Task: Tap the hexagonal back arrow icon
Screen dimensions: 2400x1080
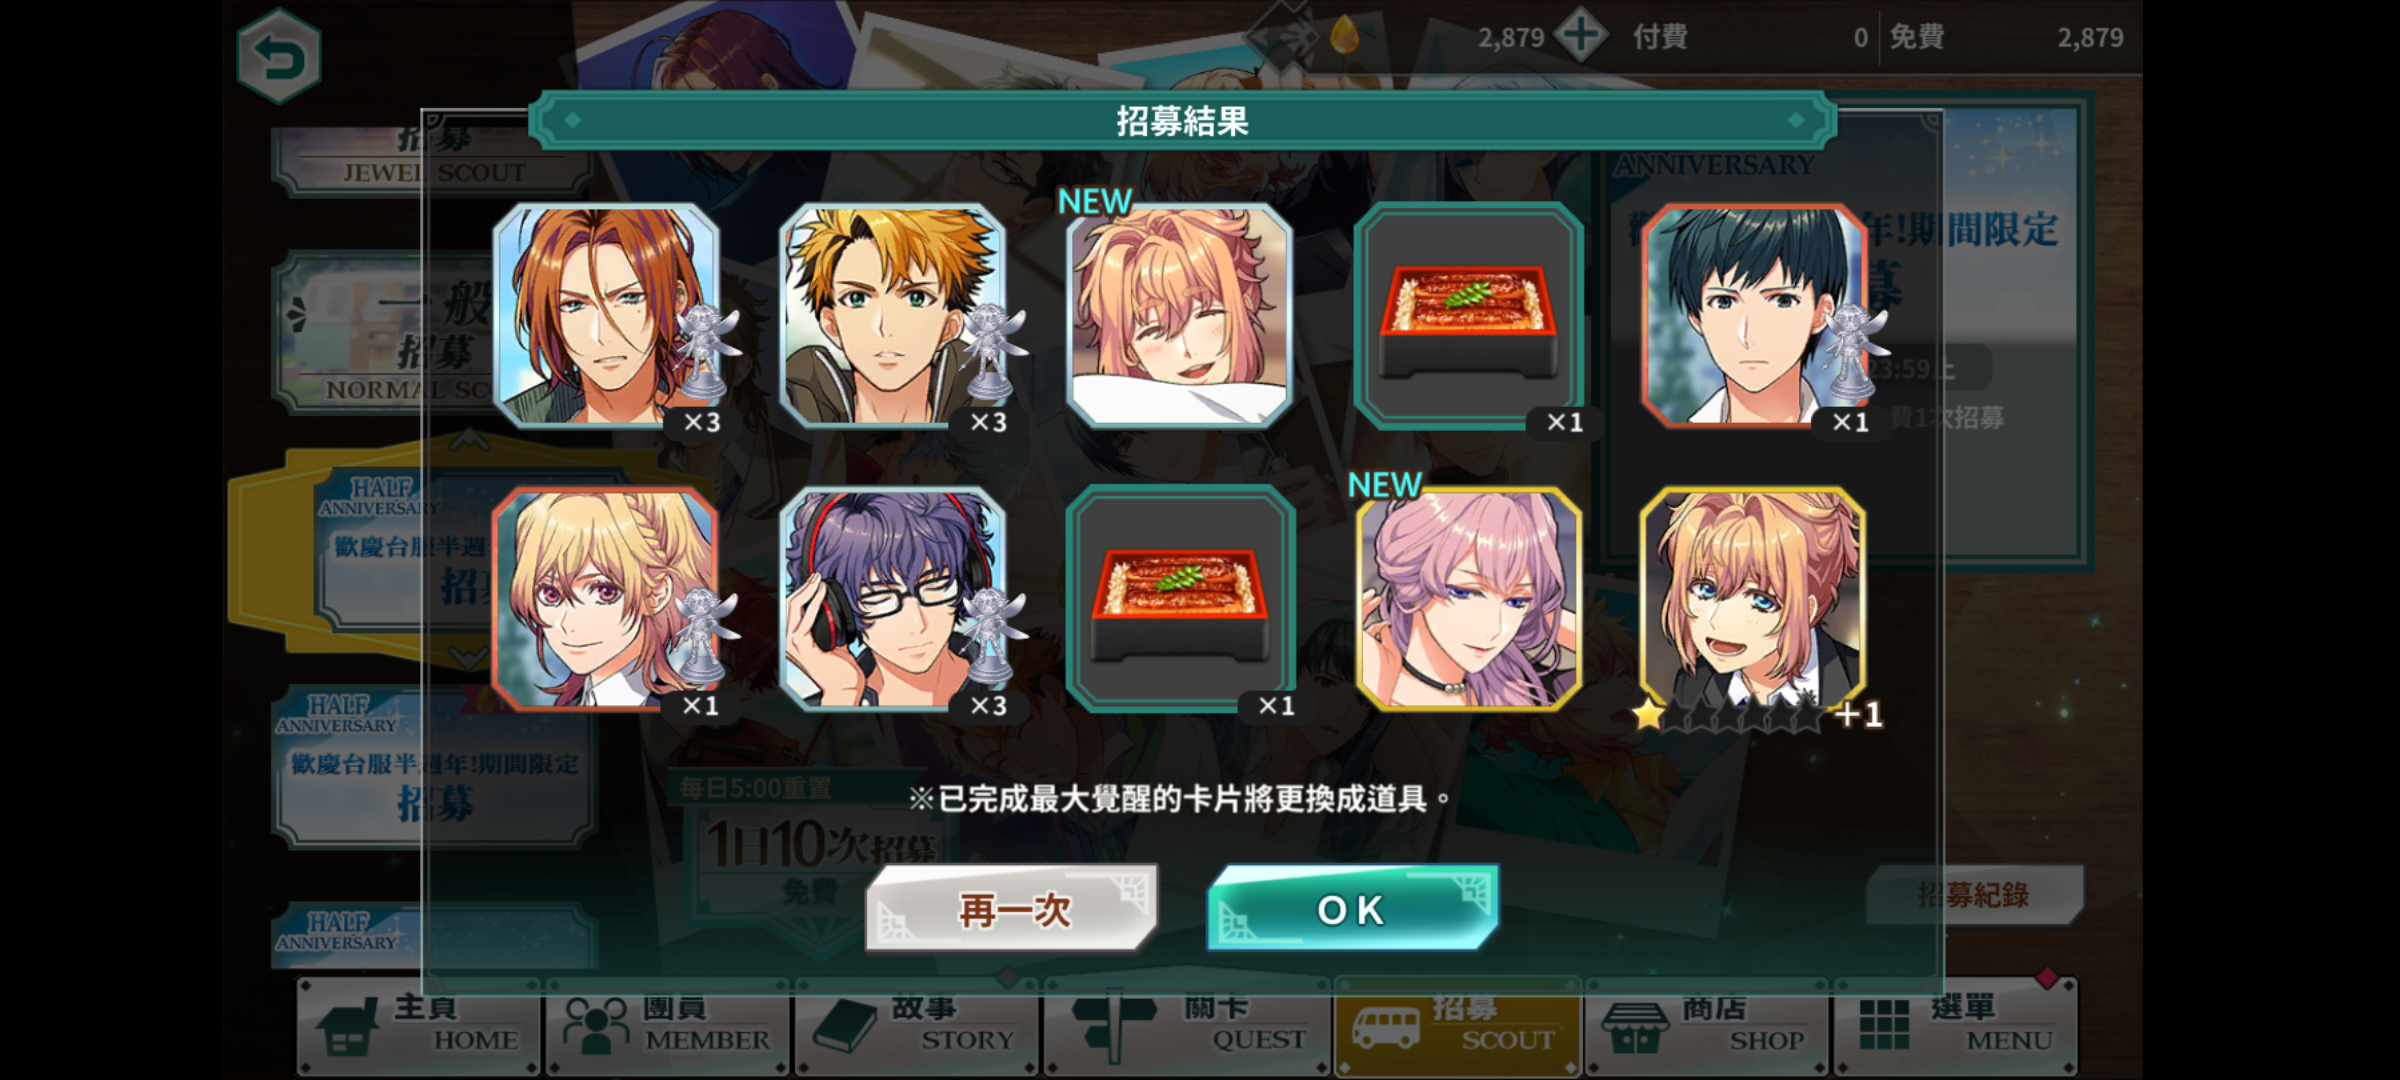Action: [x=279, y=56]
